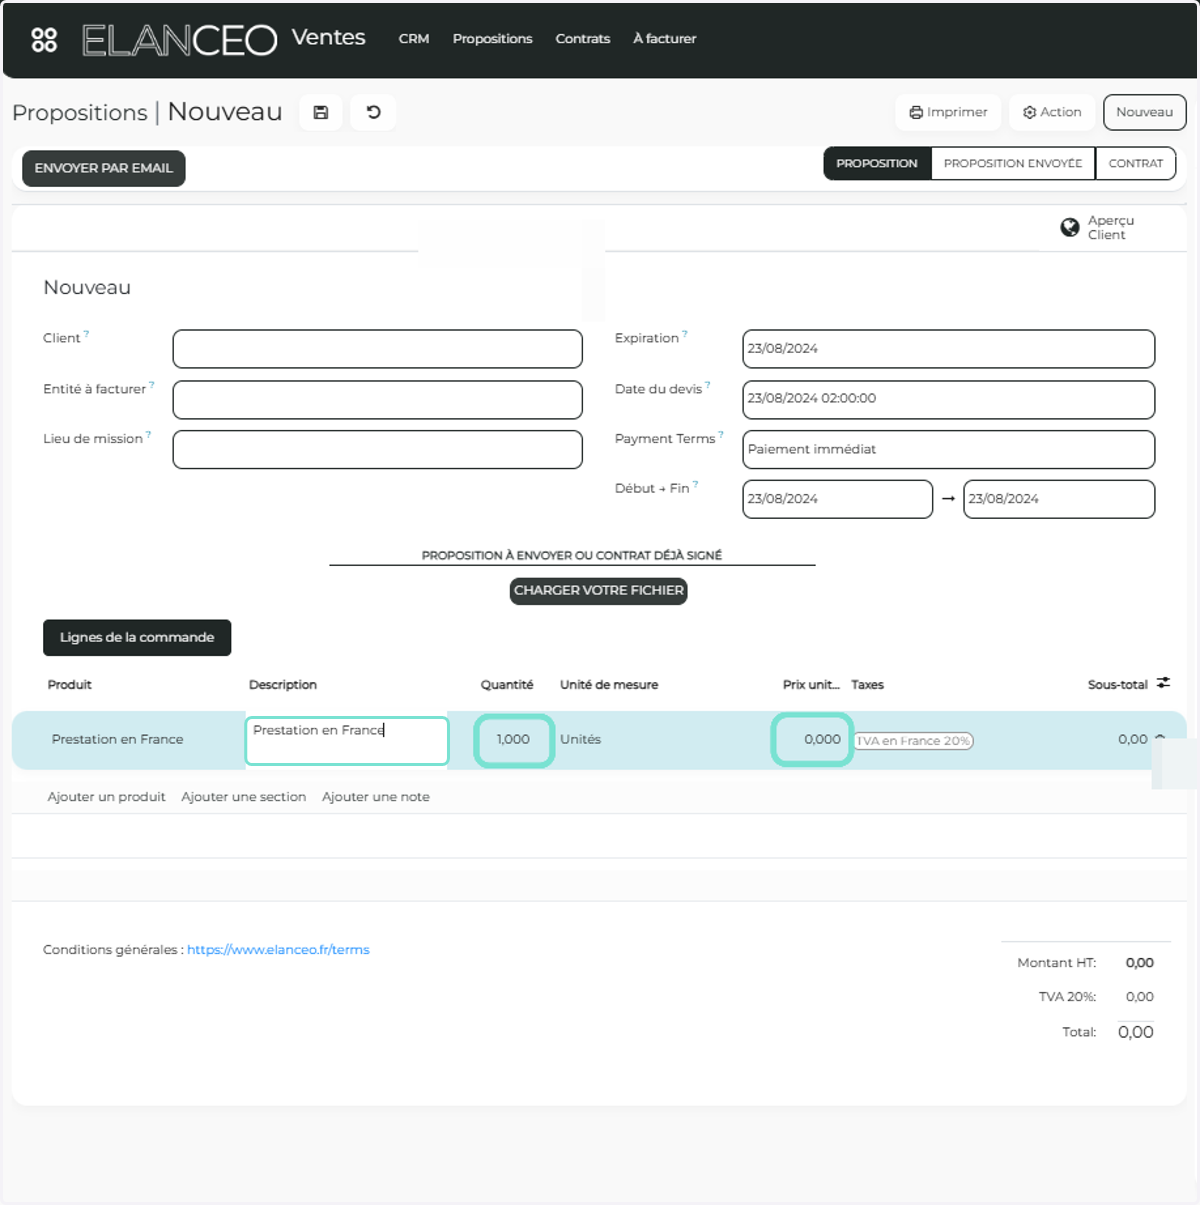Click the line description text box

click(x=347, y=741)
